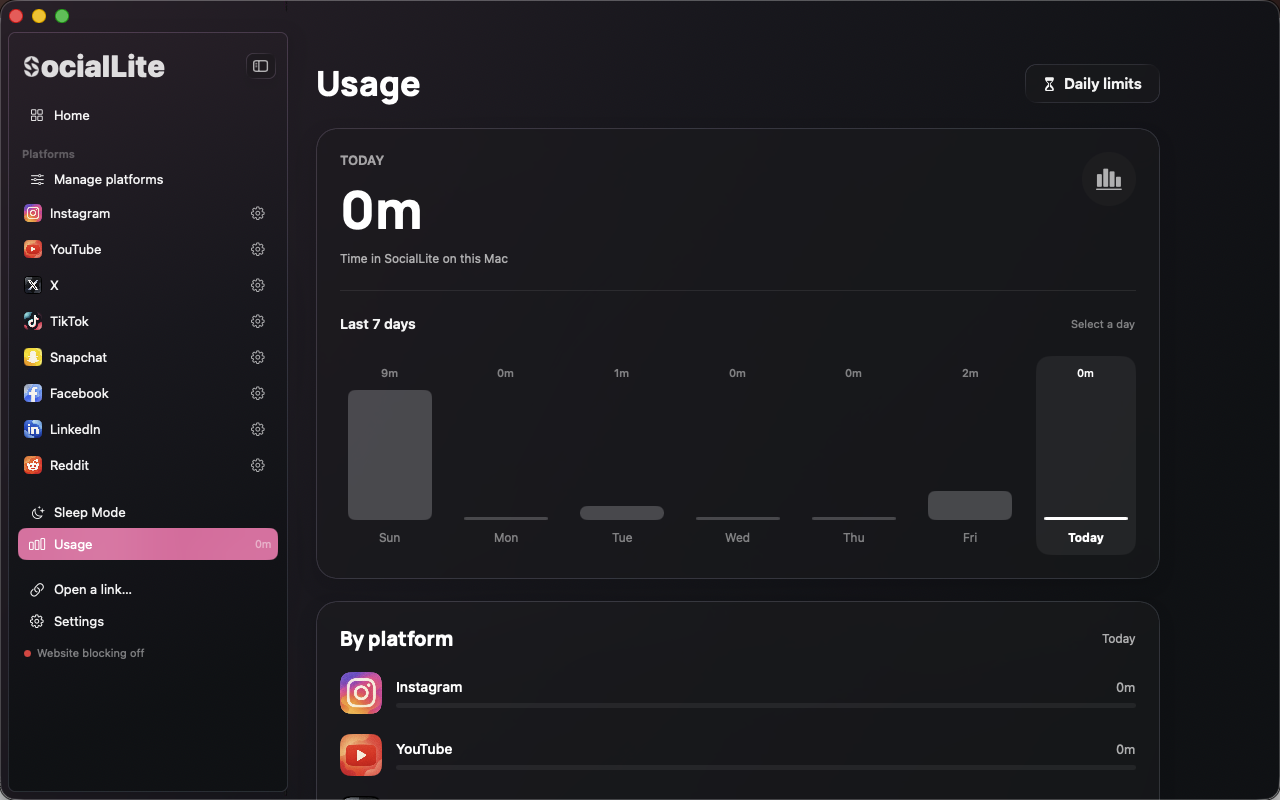Open Daily limits button
1280x800 pixels.
[1092, 84]
